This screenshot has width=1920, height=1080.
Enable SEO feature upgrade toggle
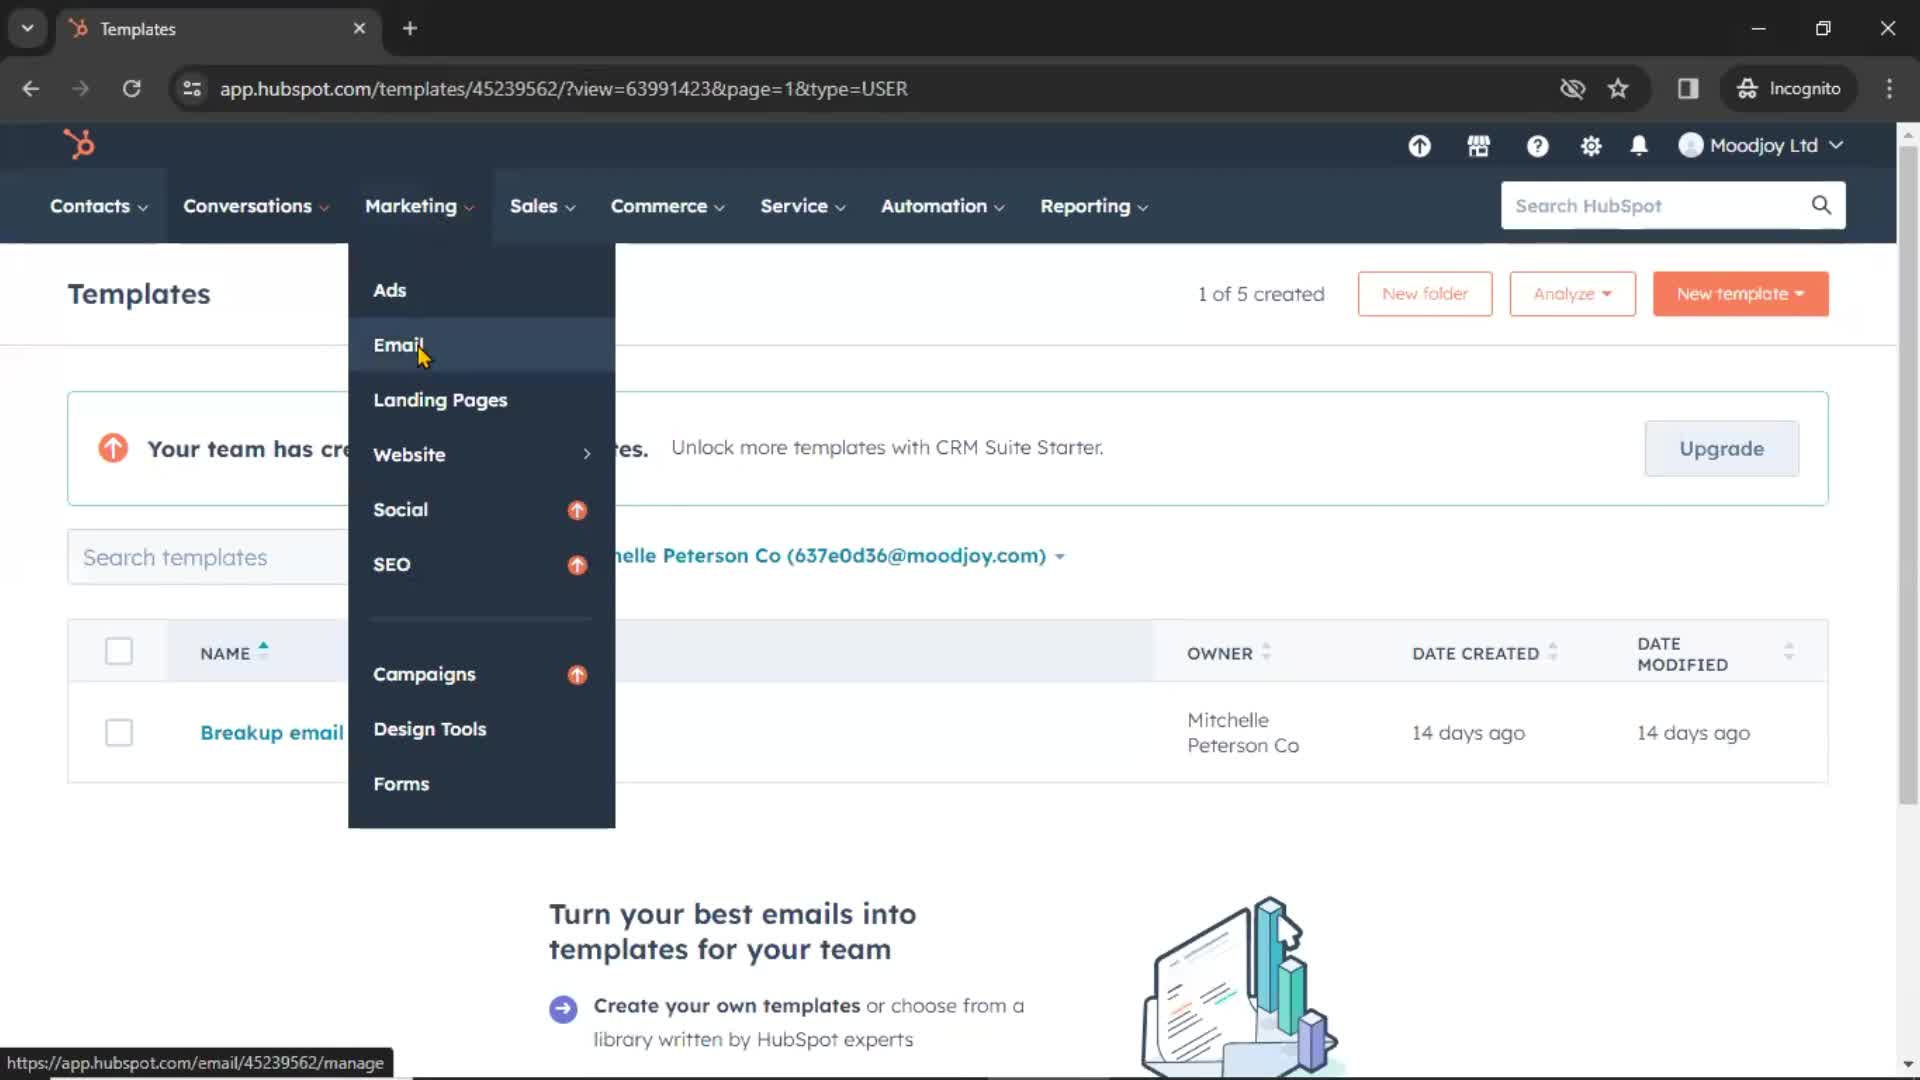(576, 564)
